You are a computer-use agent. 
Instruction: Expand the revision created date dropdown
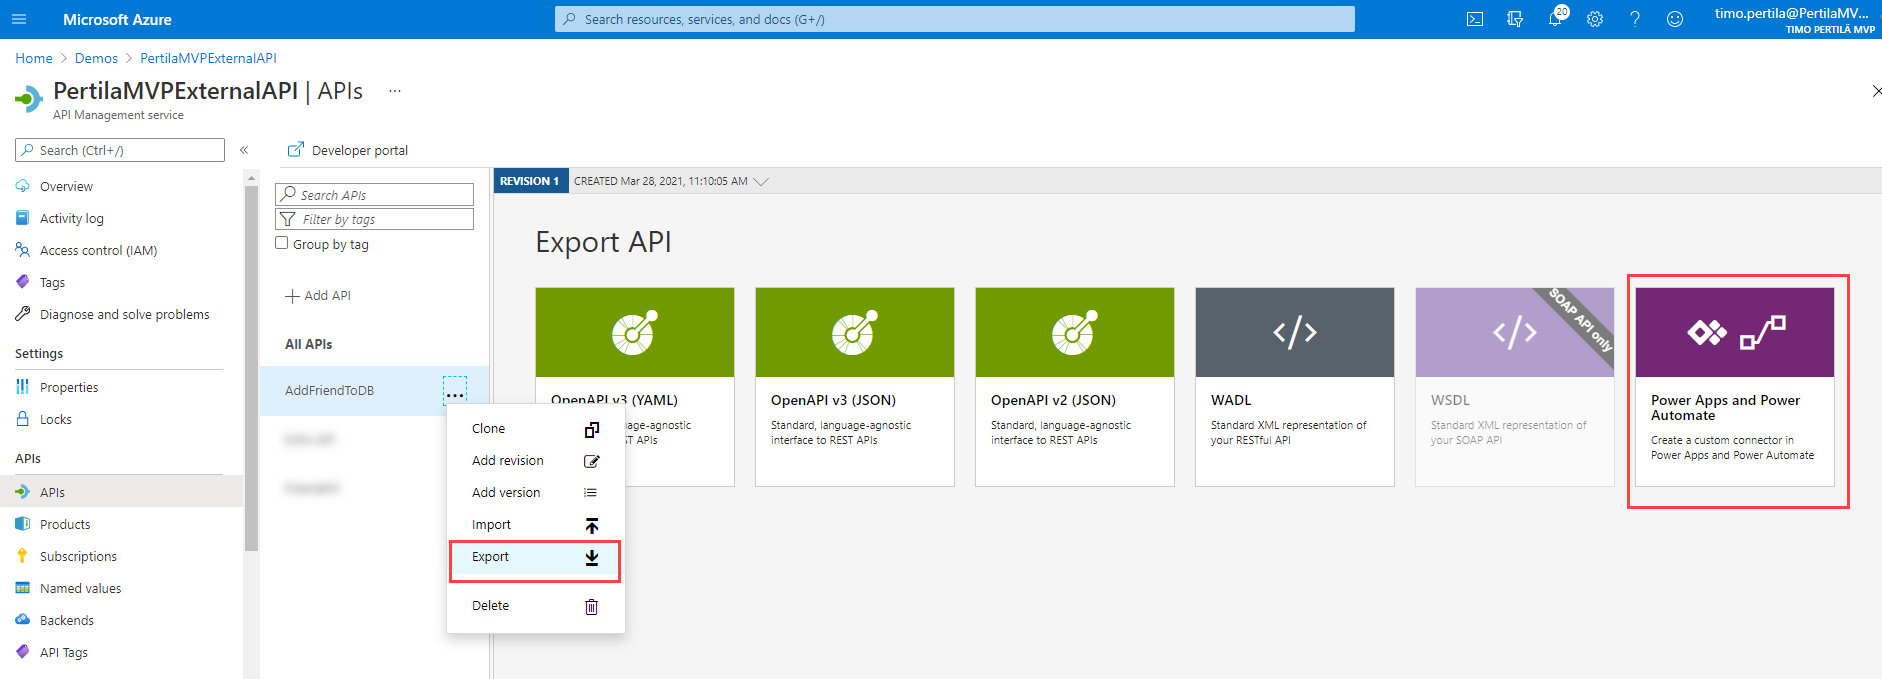click(x=761, y=181)
